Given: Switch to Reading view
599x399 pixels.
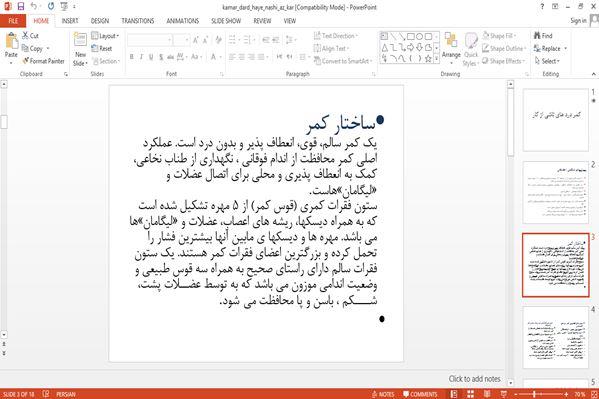Looking at the screenshot, I should [487, 394].
